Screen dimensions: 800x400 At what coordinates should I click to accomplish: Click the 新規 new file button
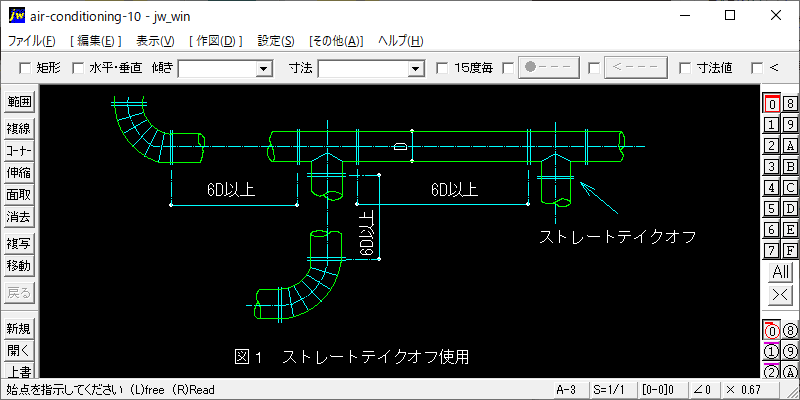tap(19, 329)
